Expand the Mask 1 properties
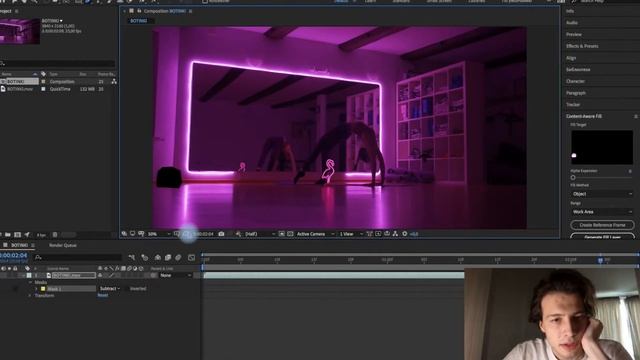 coord(36,289)
